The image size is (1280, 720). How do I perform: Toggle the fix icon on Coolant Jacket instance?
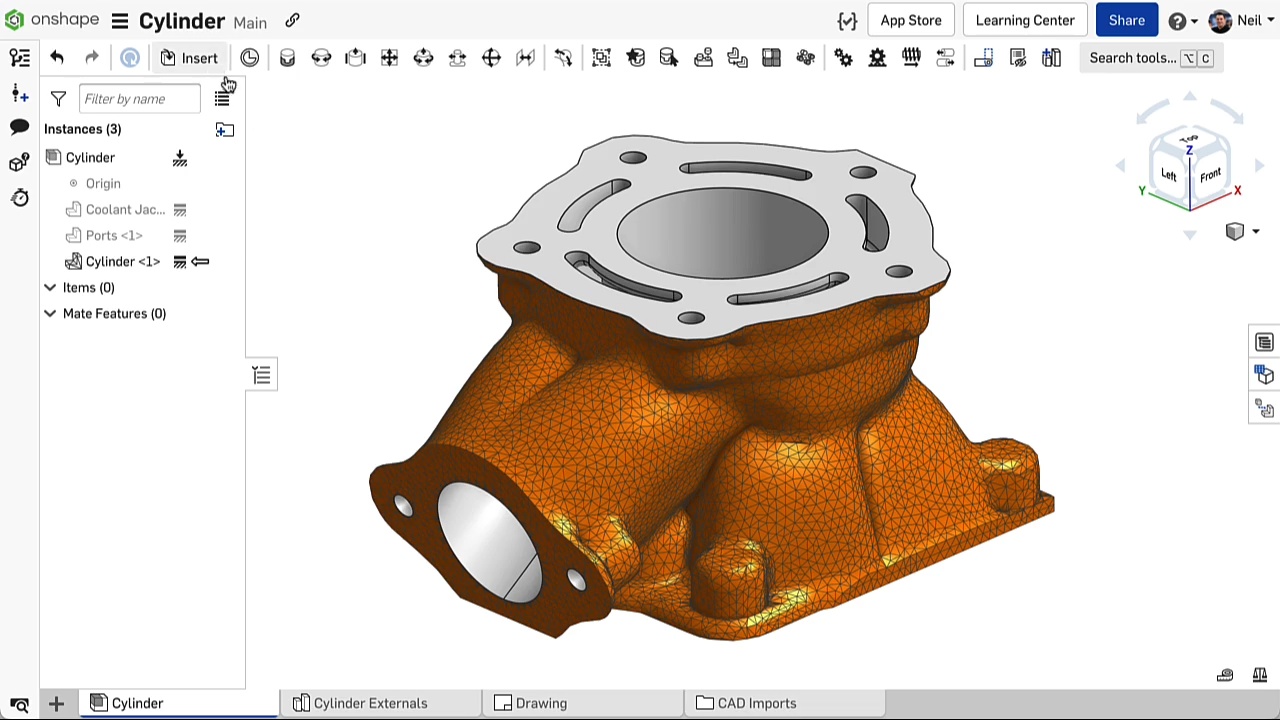click(180, 209)
